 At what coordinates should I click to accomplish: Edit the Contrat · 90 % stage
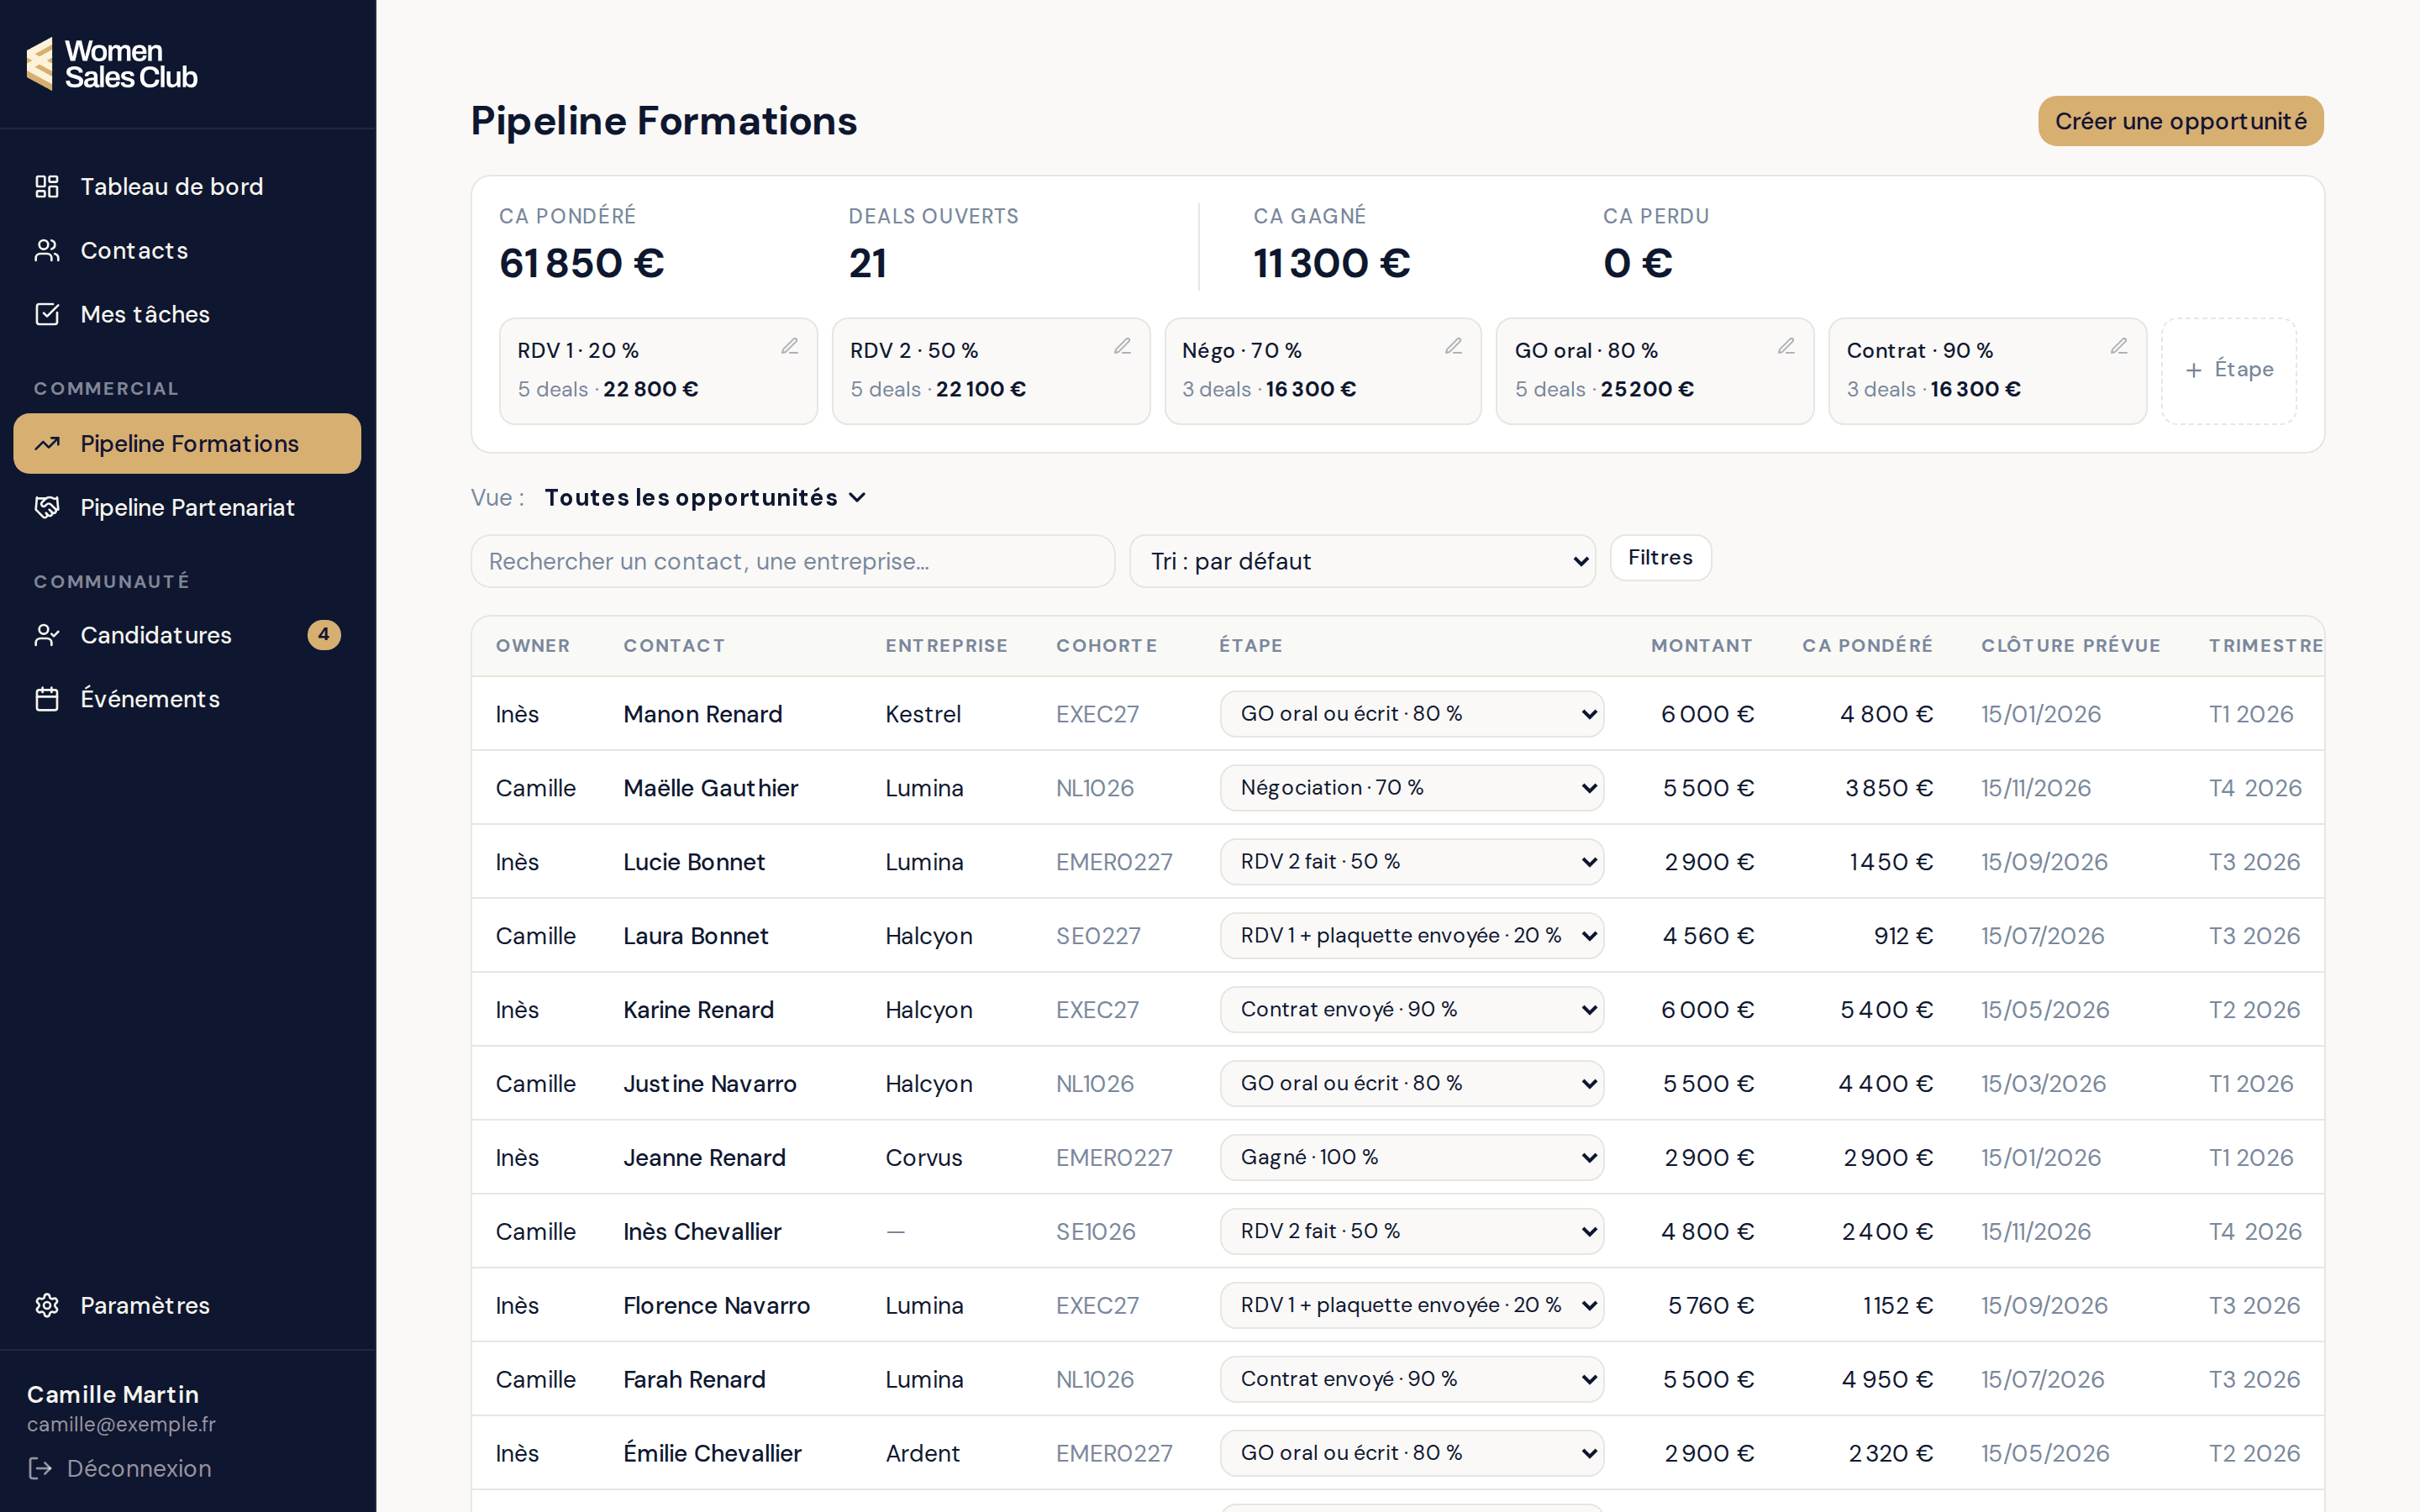[2119, 346]
